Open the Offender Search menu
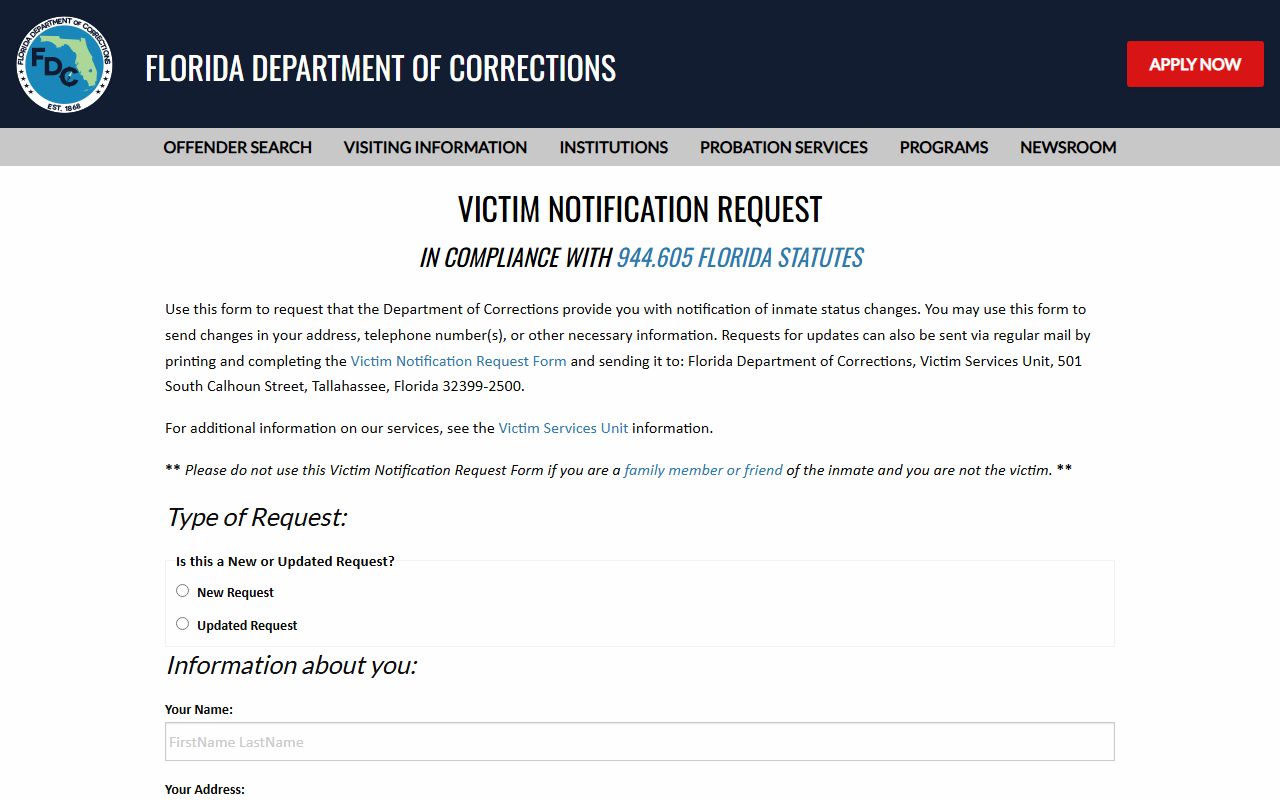1280x800 pixels. 238,147
